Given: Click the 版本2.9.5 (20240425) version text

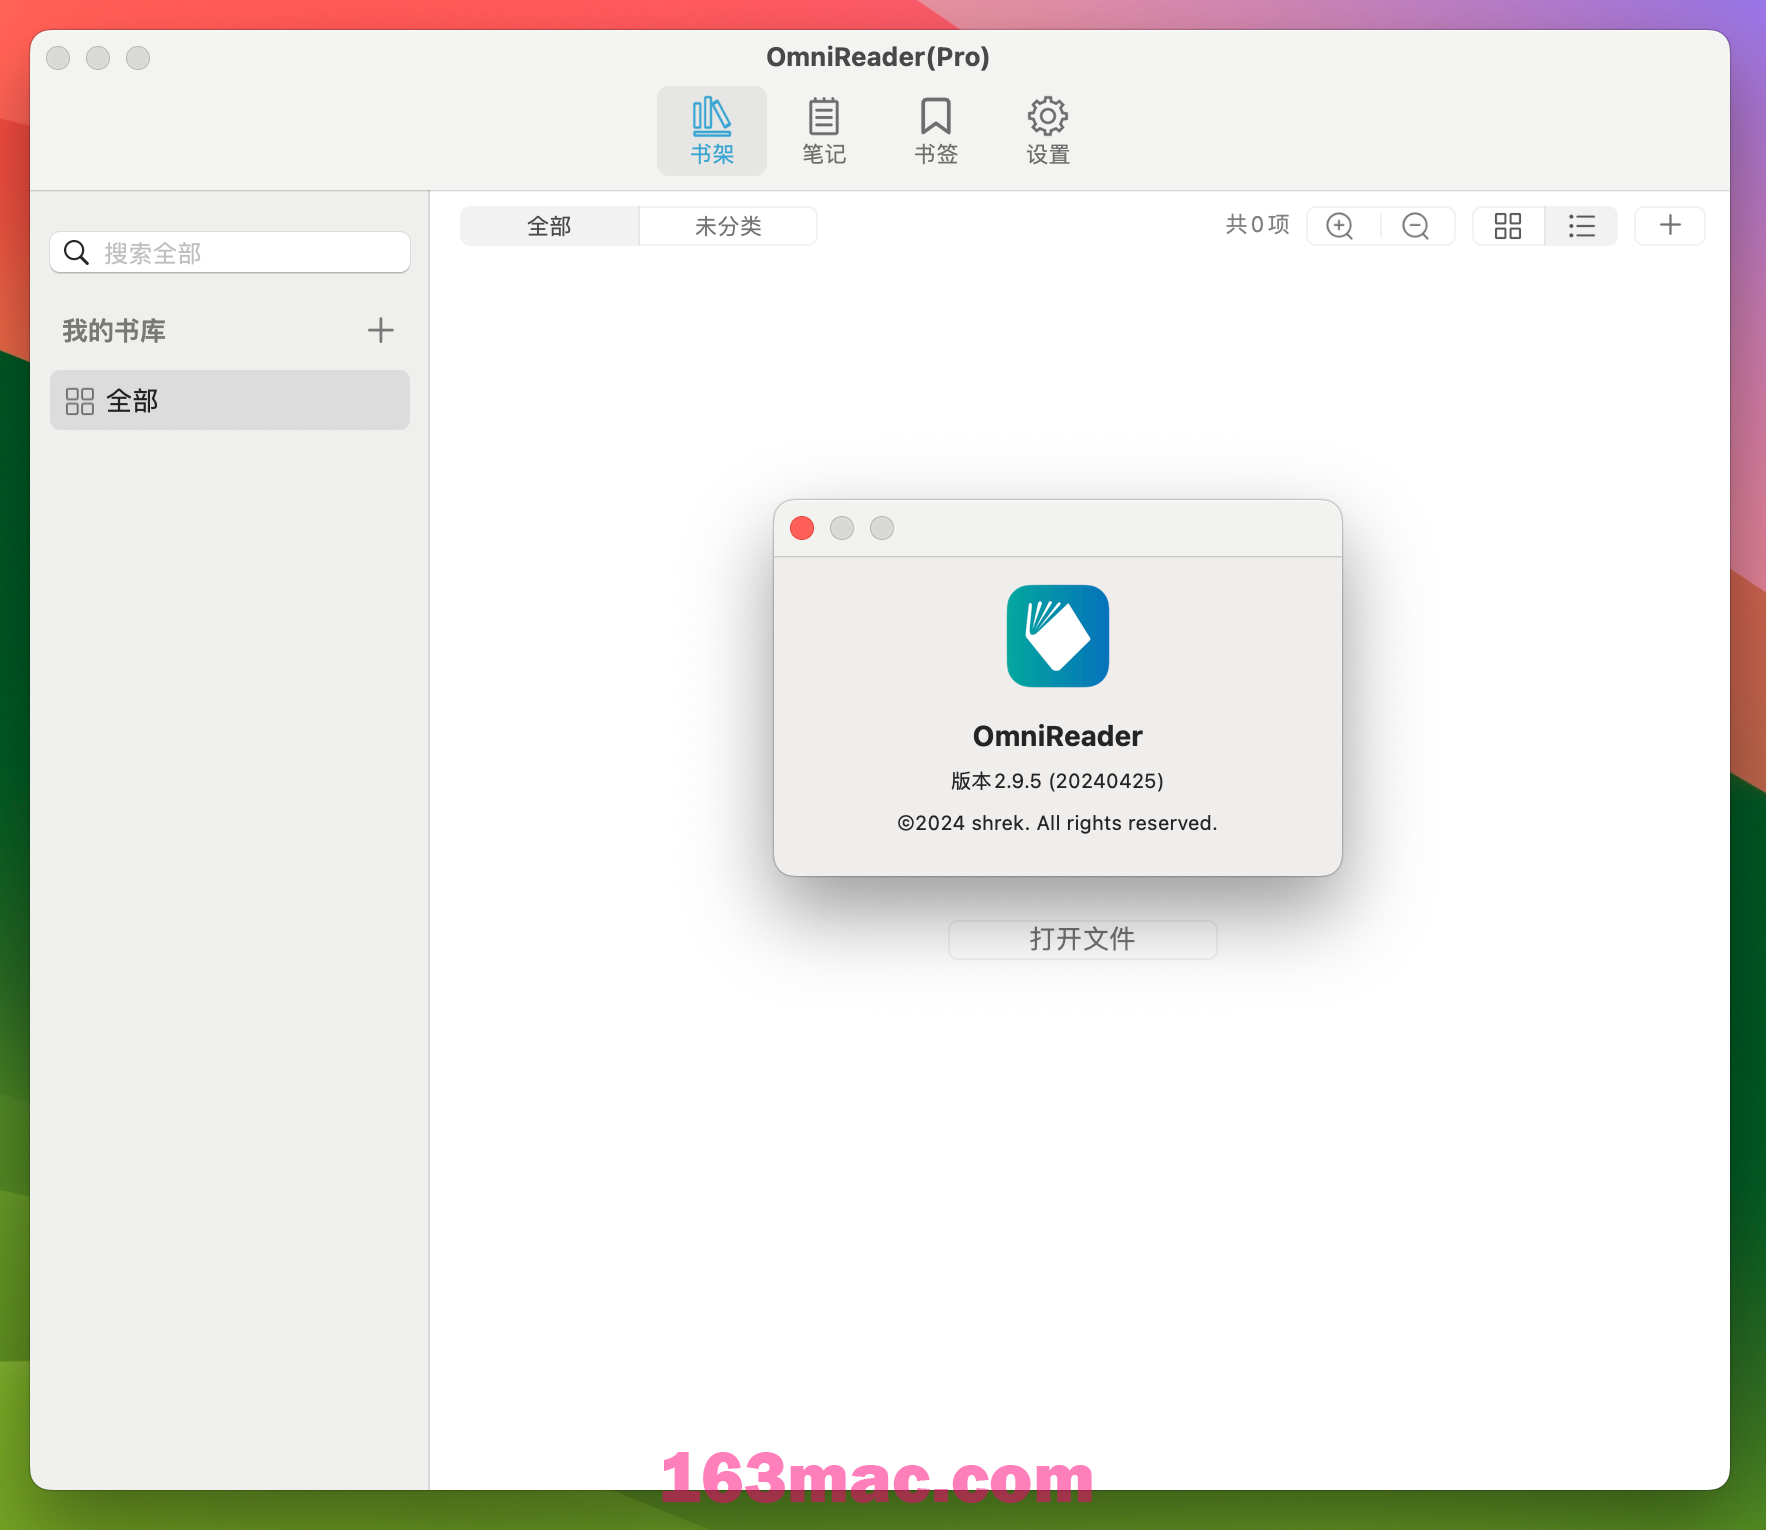Looking at the screenshot, I should tap(1058, 781).
